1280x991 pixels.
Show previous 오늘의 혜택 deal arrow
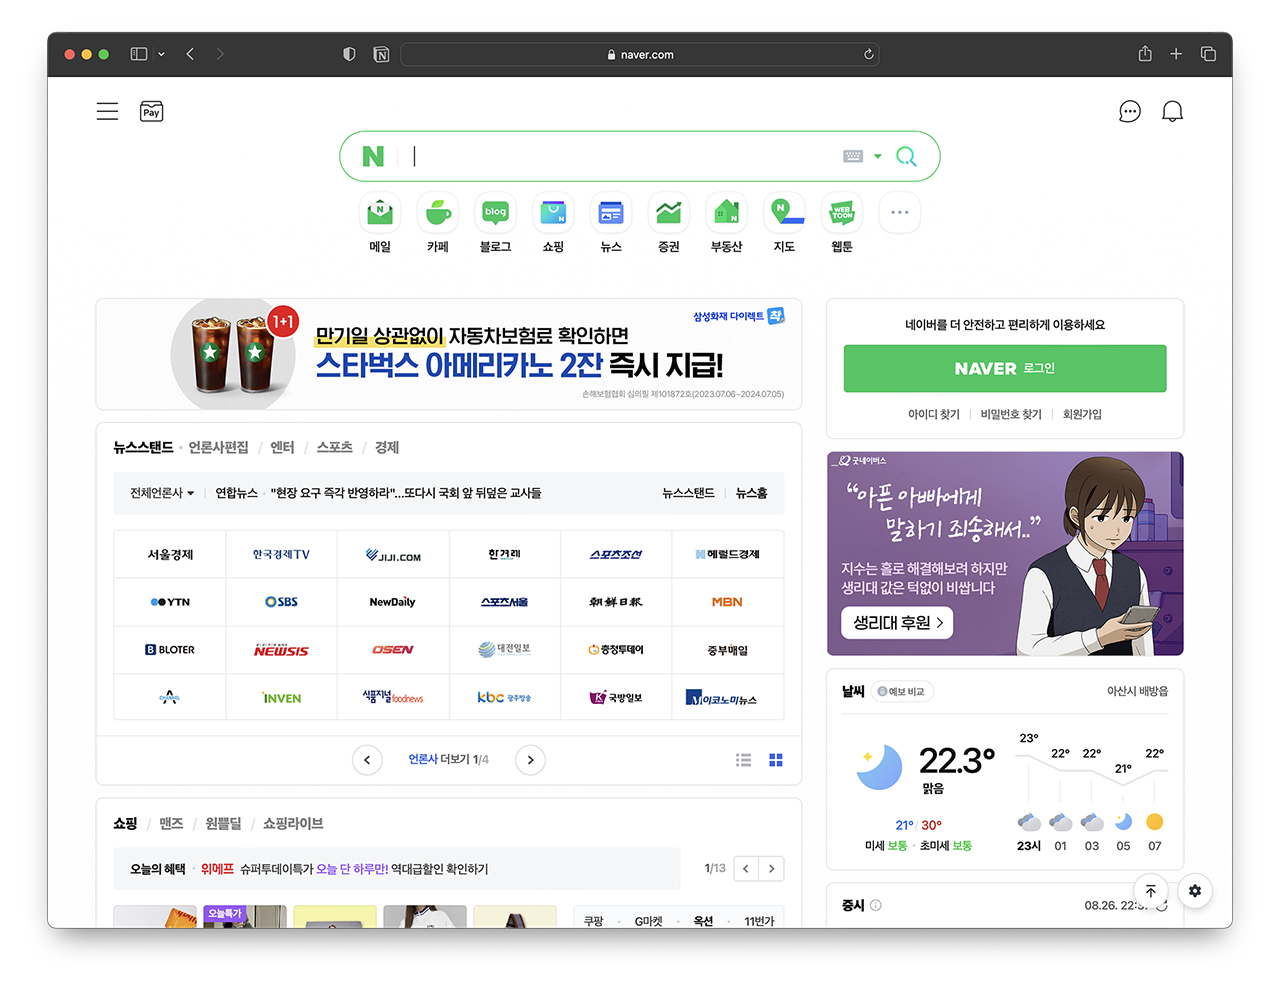pos(746,869)
